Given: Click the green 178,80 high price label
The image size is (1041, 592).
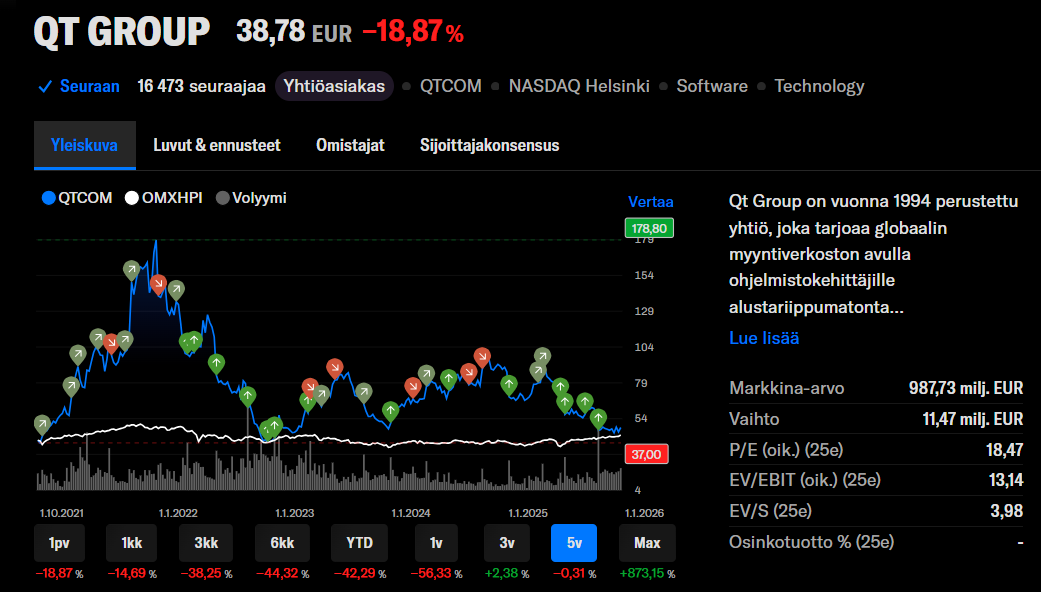Looking at the screenshot, I should tap(648, 228).
